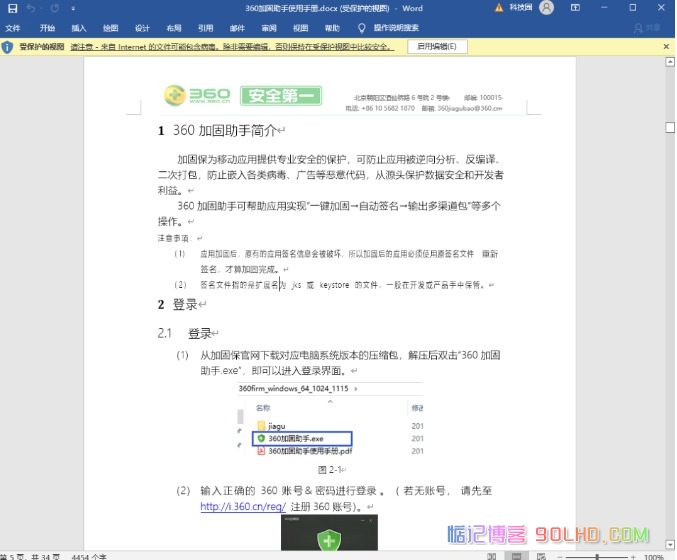Click the yellow warning triangle icon
Viewport: 677px width, 560px height.
coord(499,8)
